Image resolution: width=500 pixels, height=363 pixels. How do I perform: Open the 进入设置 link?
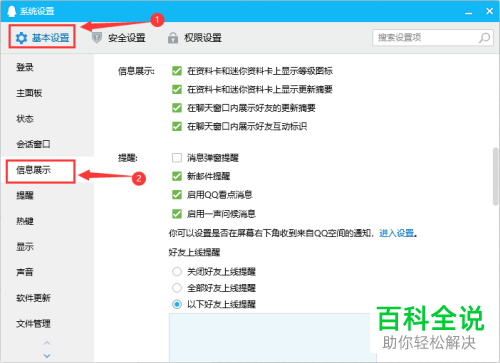click(x=397, y=233)
